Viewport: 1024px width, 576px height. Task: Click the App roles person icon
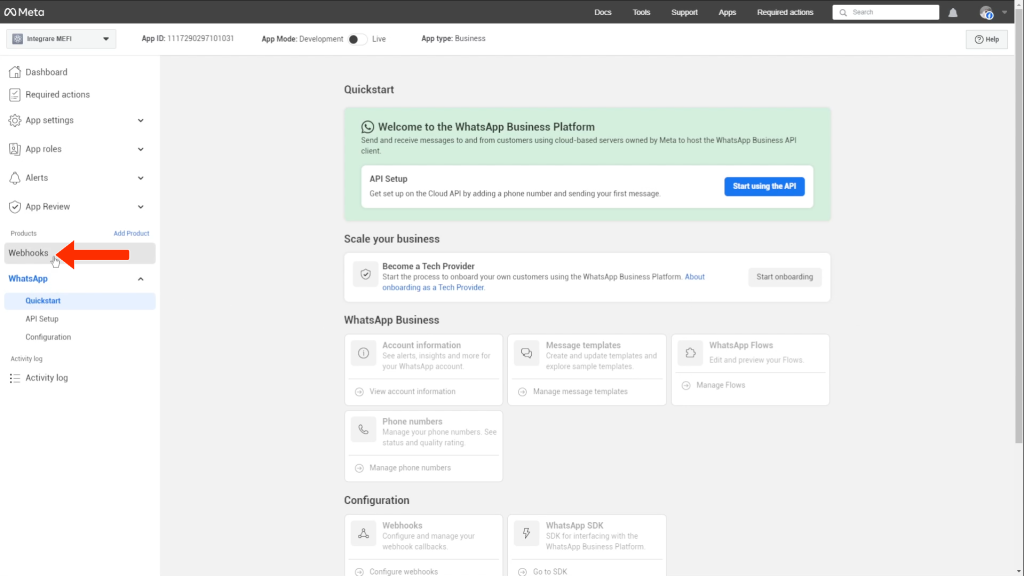14,149
